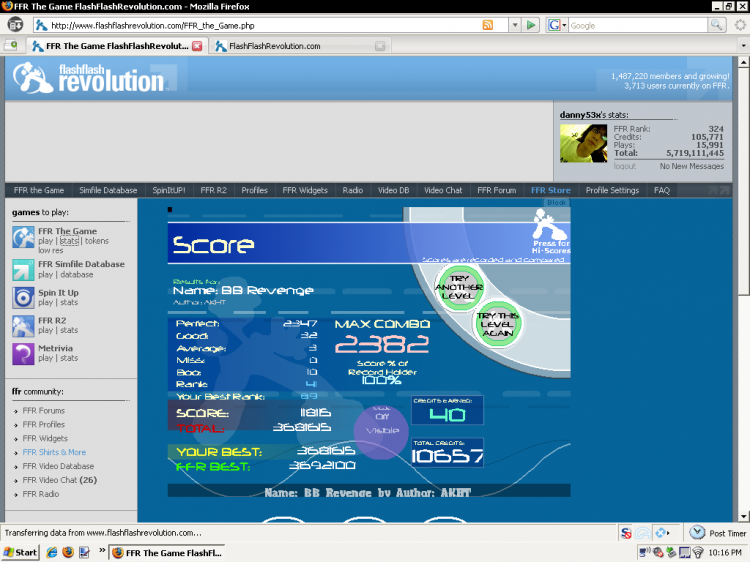This screenshot has width=750, height=562.
Task: Click the Metrivia purple question icon
Action: (x=23, y=354)
